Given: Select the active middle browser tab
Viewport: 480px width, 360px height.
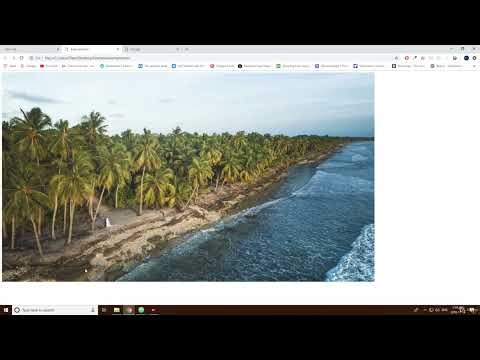Looking at the screenshot, I should [x=92, y=49].
